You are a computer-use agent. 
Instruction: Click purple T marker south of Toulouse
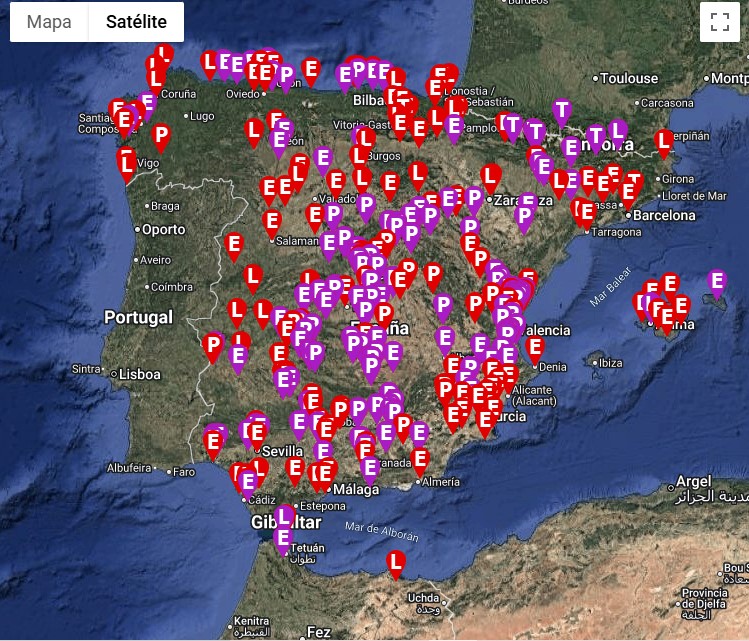(561, 111)
